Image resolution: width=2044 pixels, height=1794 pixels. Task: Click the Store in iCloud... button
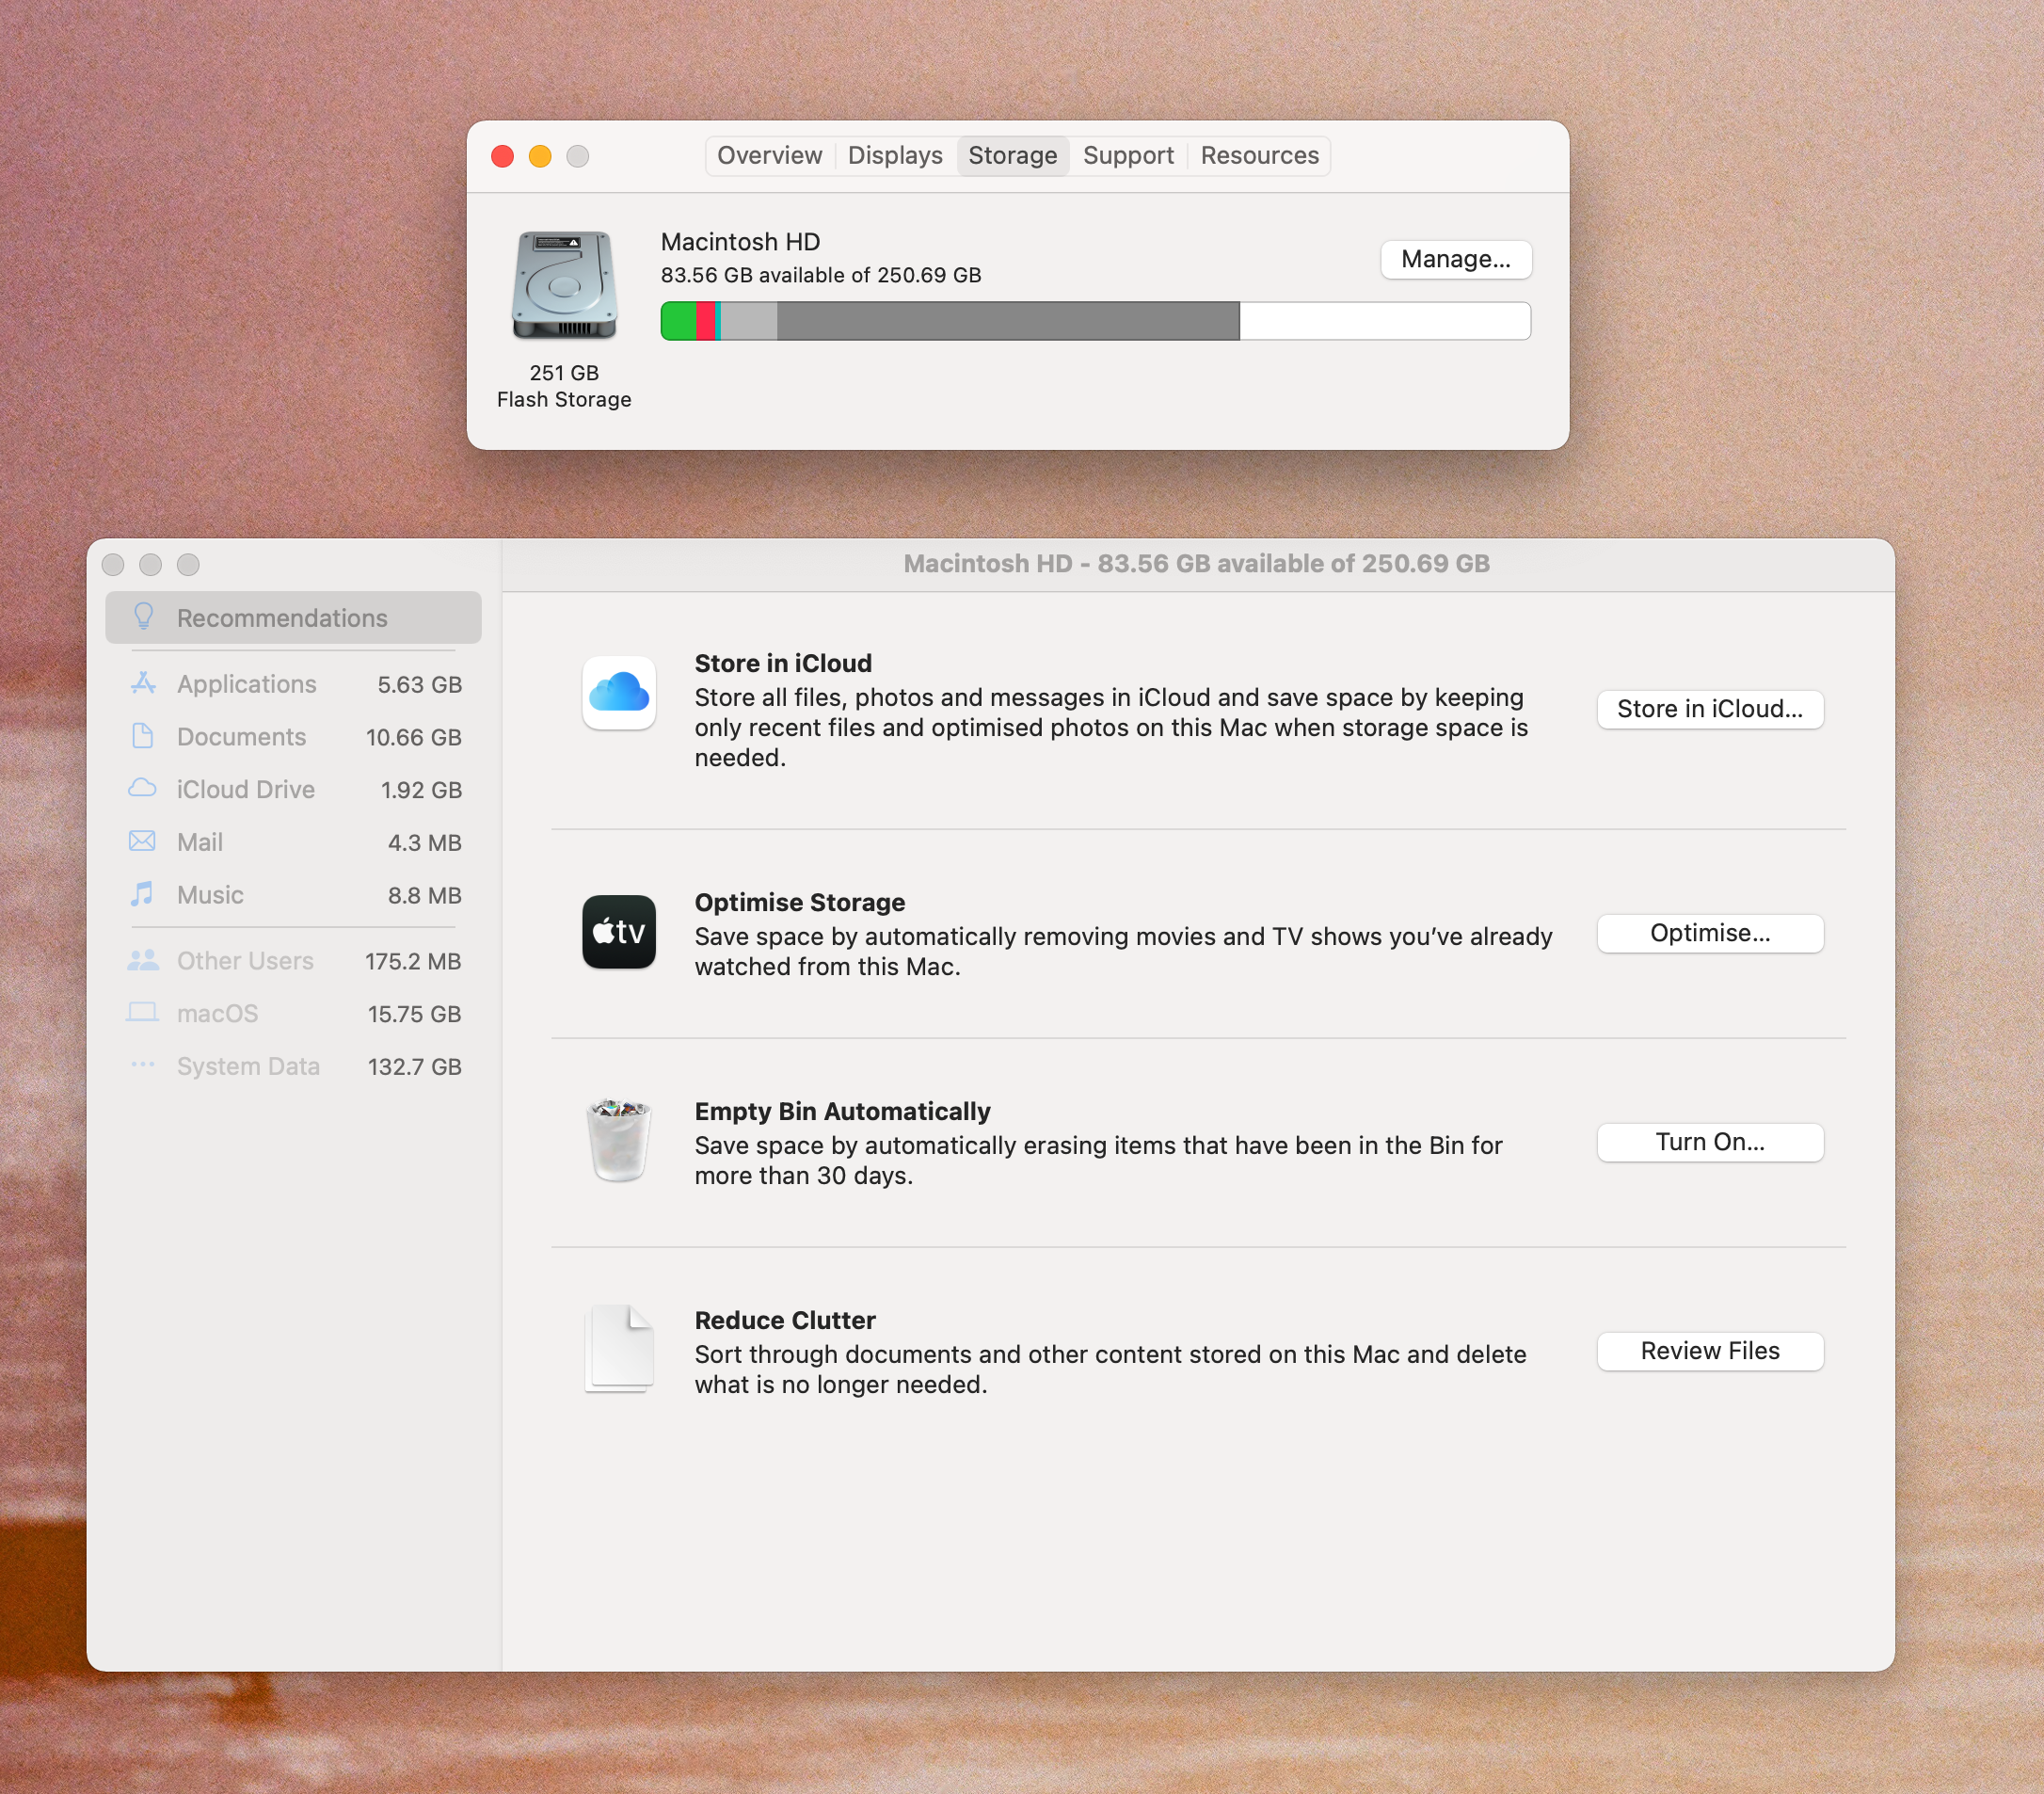1709,709
